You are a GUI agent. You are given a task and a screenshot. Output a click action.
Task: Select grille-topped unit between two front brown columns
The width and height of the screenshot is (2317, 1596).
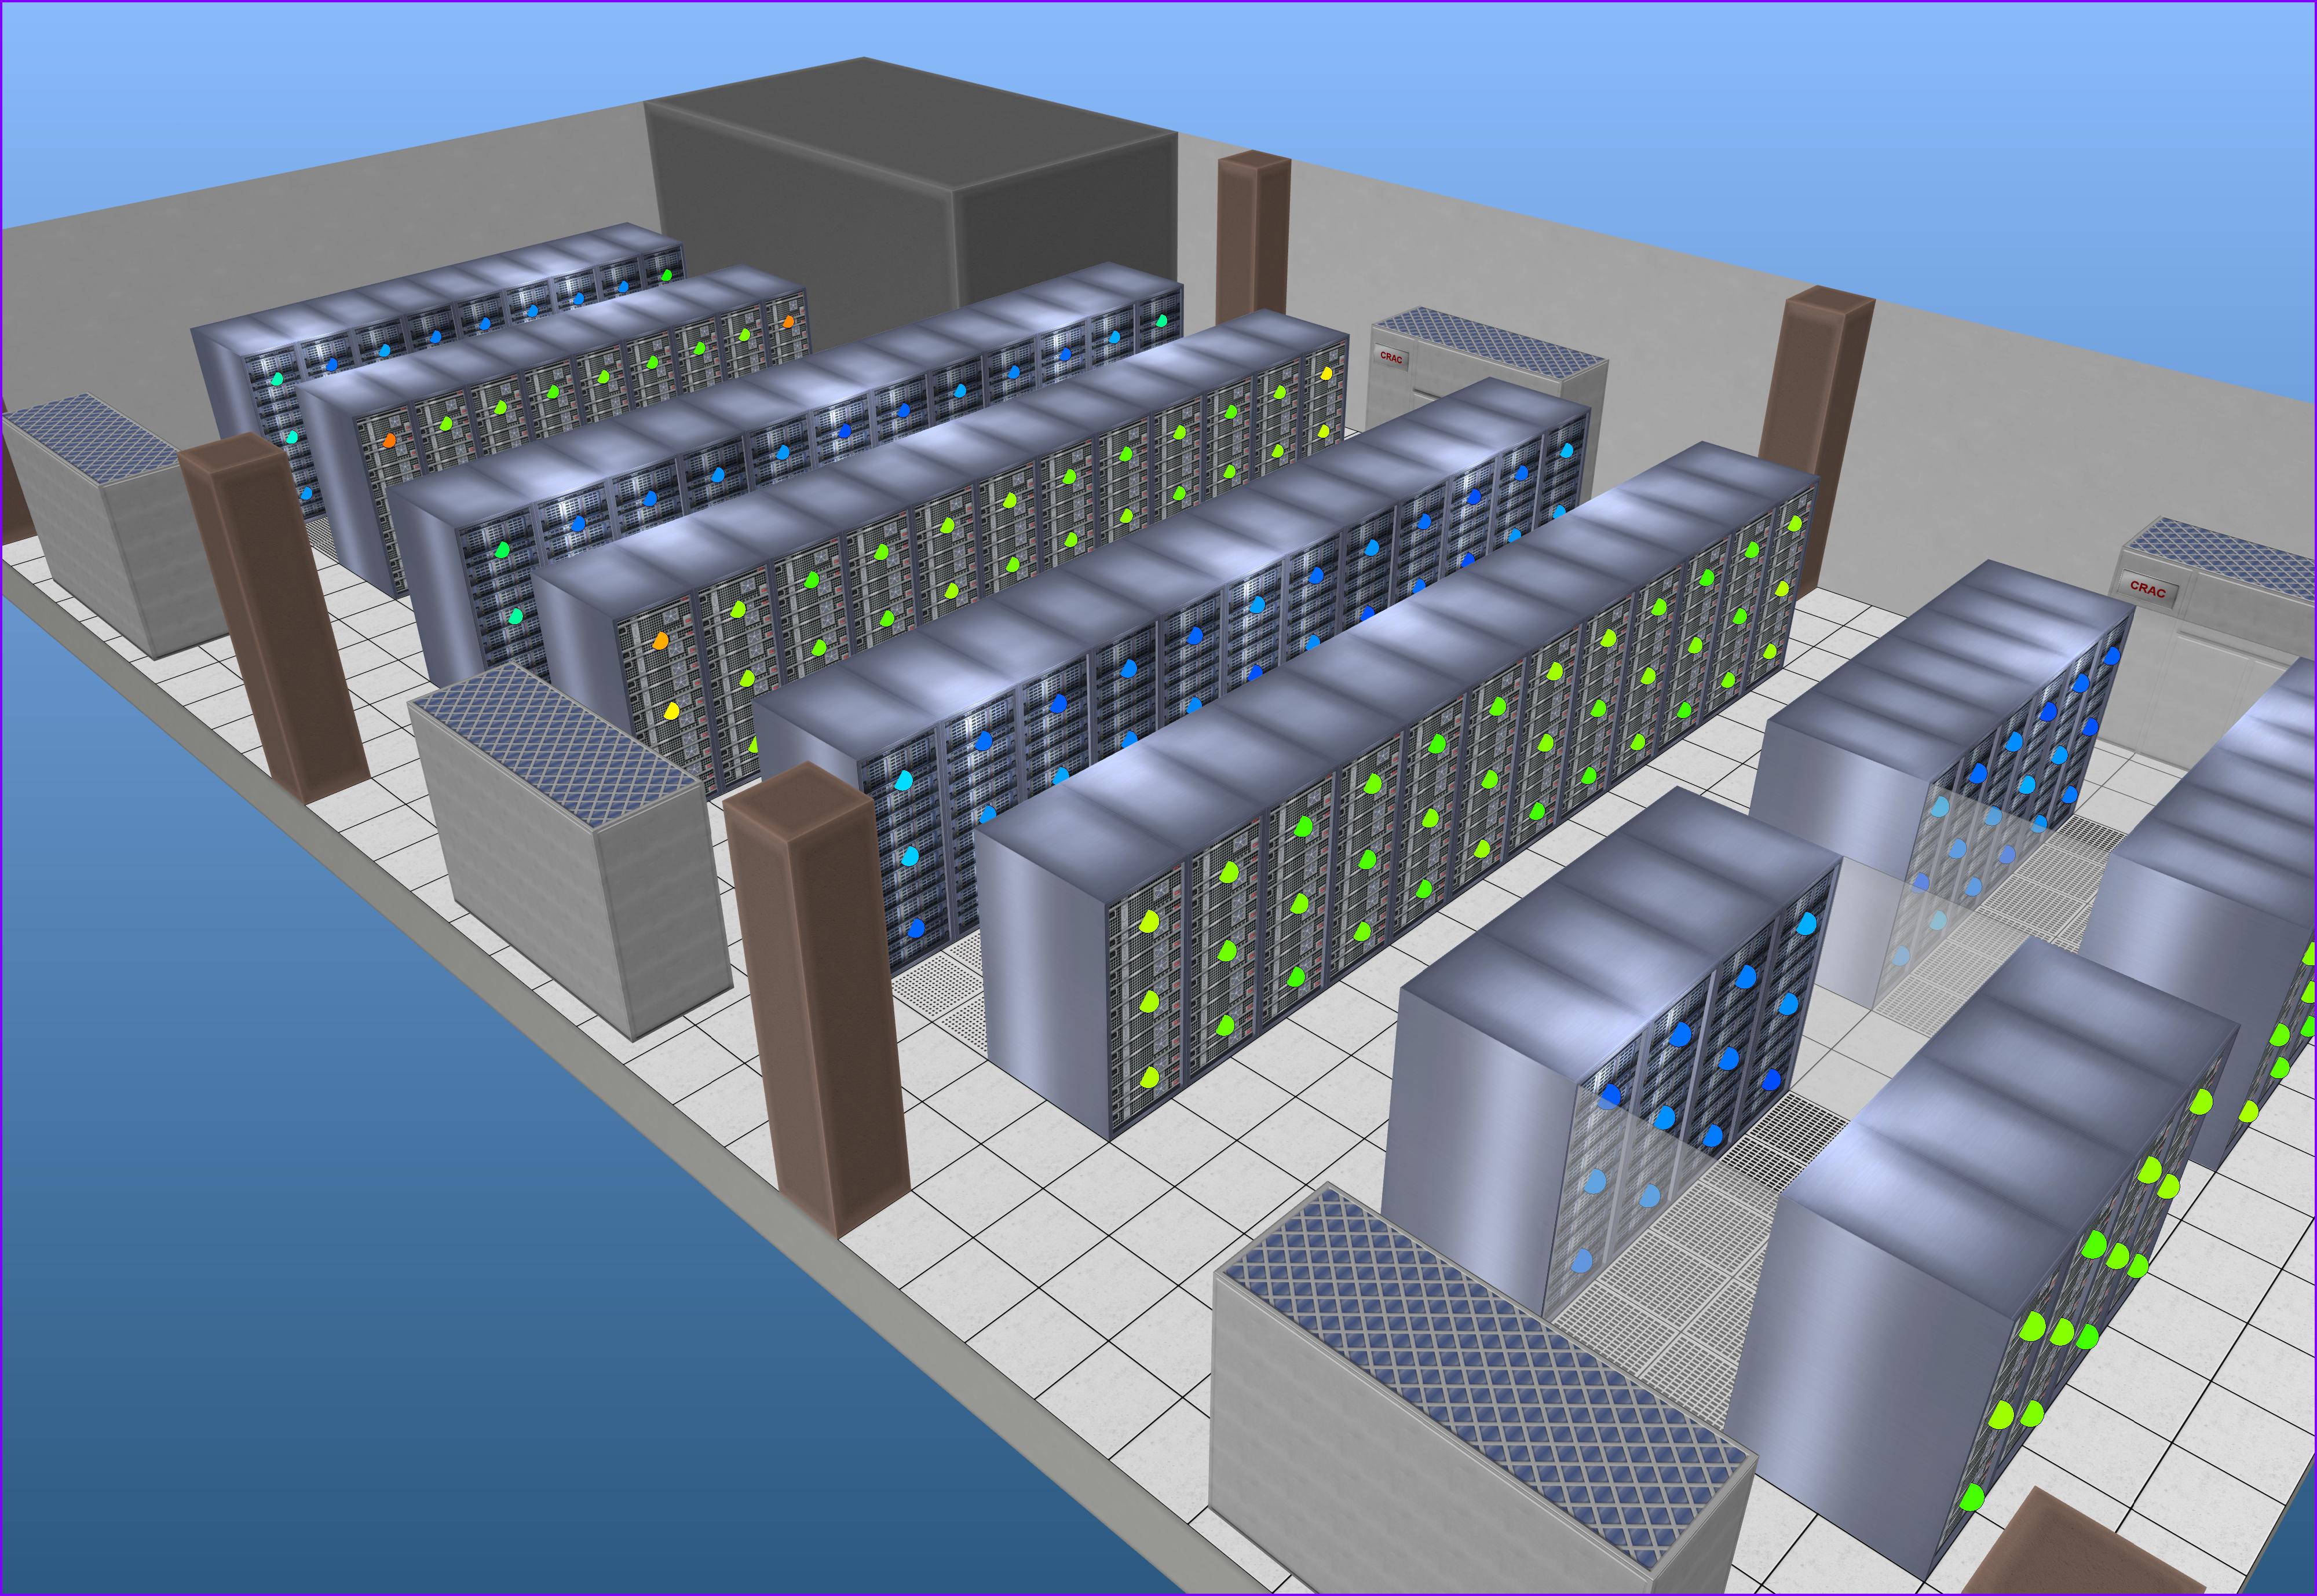click(570, 850)
